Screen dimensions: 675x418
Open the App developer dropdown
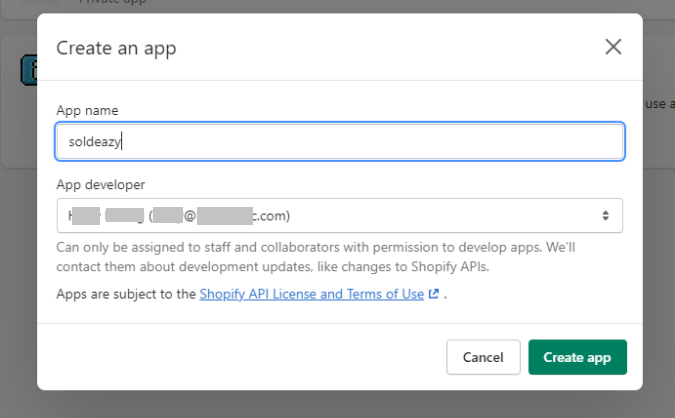[340, 216]
